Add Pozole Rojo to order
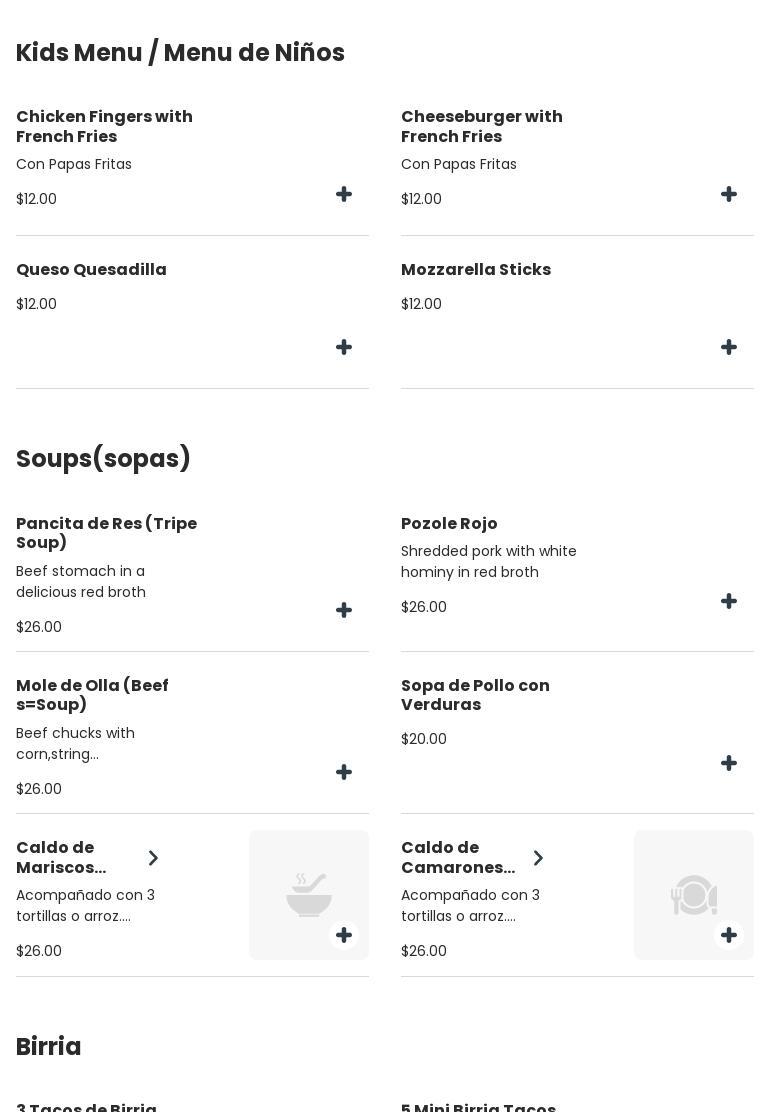The height and width of the screenshot is (1112, 770). click(729, 602)
